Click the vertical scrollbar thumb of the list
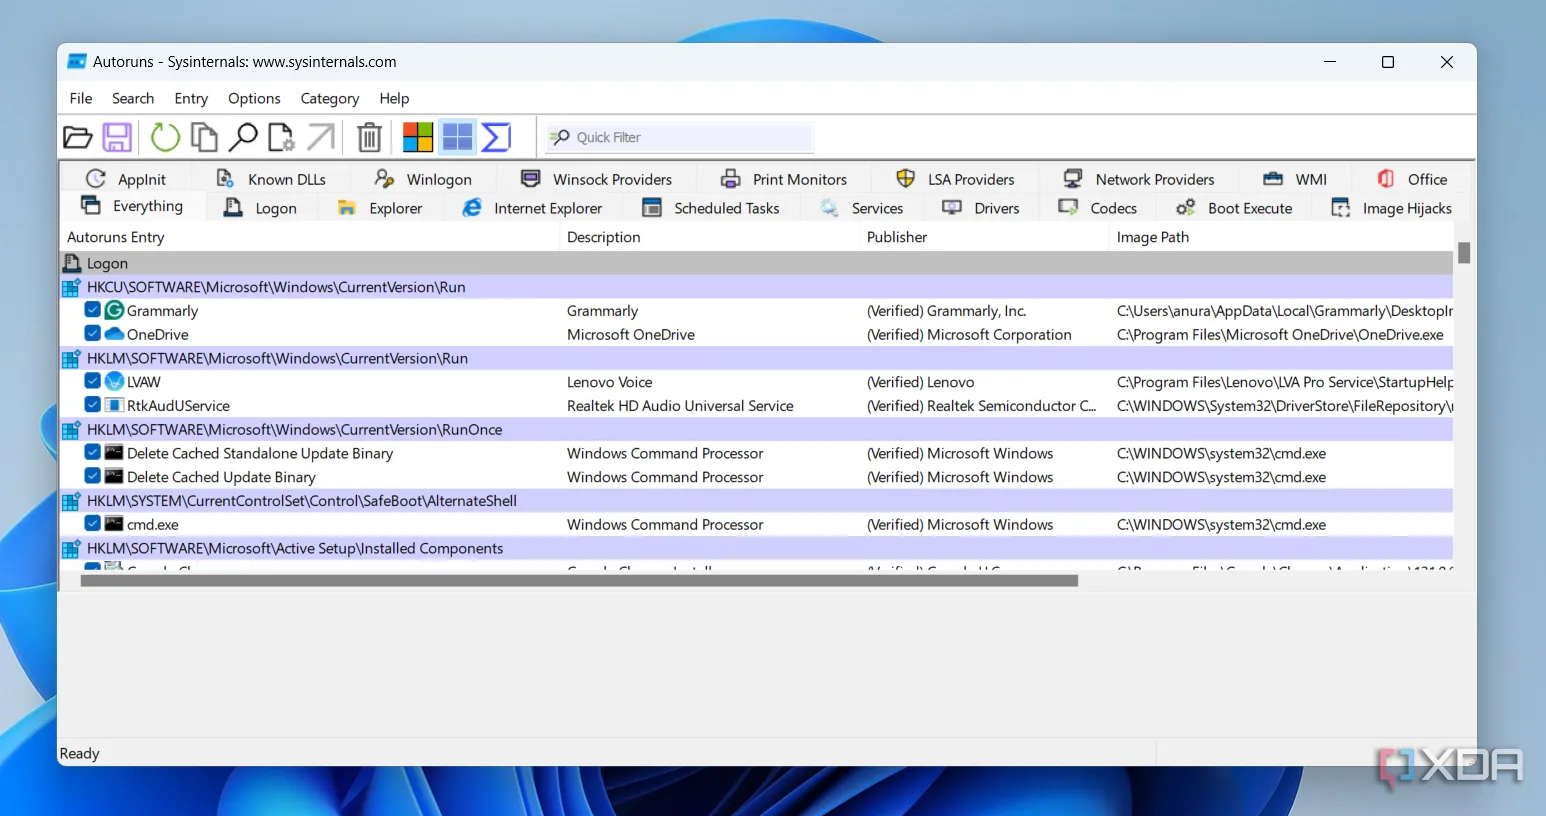The width and height of the screenshot is (1546, 816). [1464, 253]
